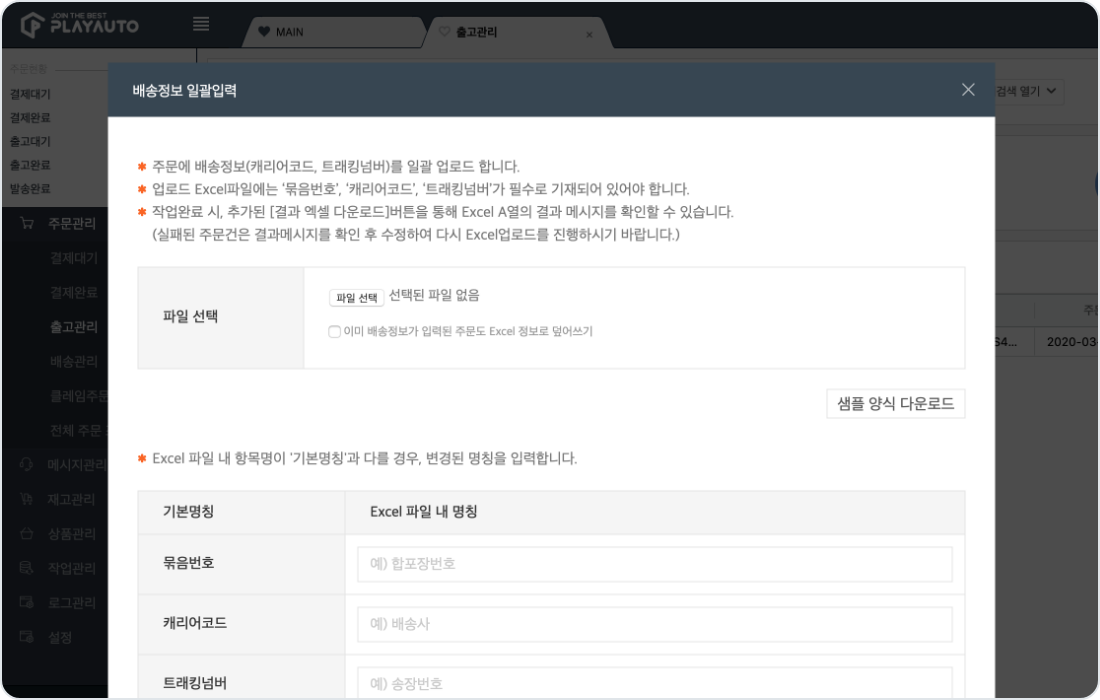1100x700 pixels.
Task: Close the 출고관리 tab with its X
Action: pyautogui.click(x=589, y=35)
